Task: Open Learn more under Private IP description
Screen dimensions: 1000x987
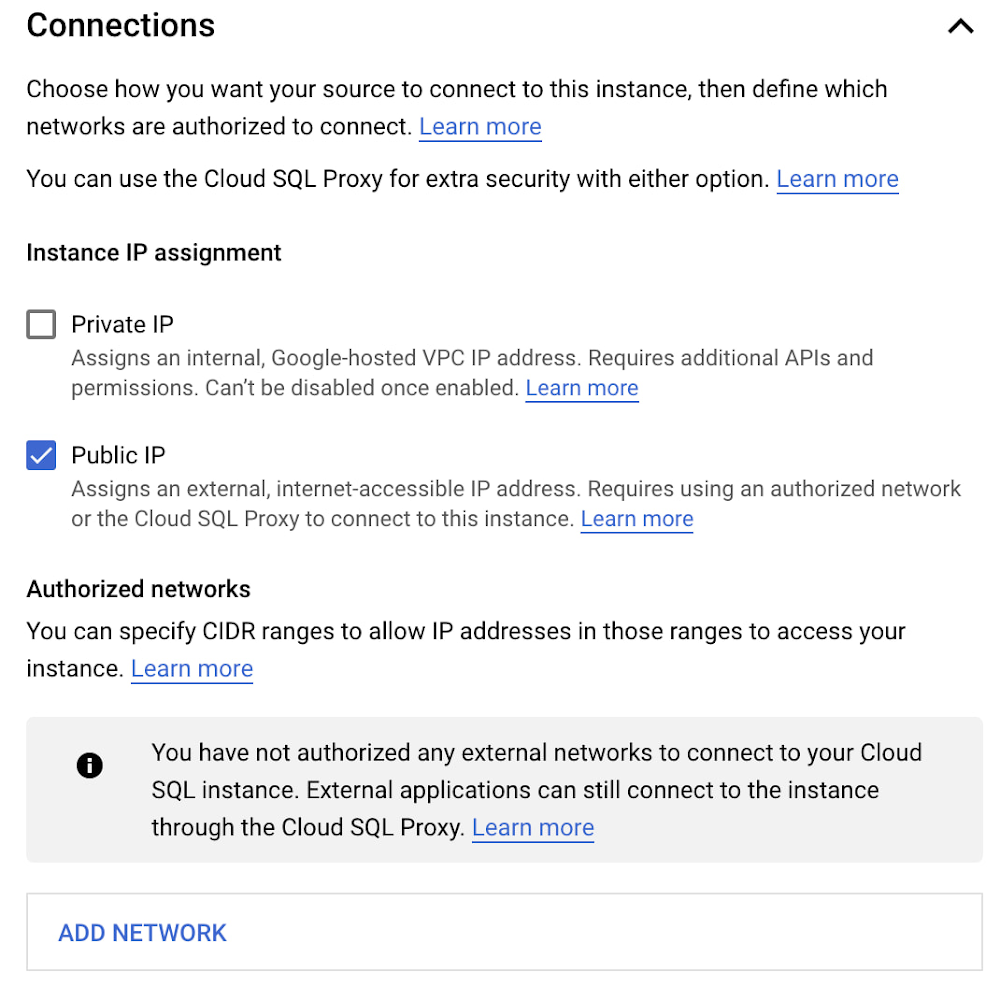Action: pos(582,388)
